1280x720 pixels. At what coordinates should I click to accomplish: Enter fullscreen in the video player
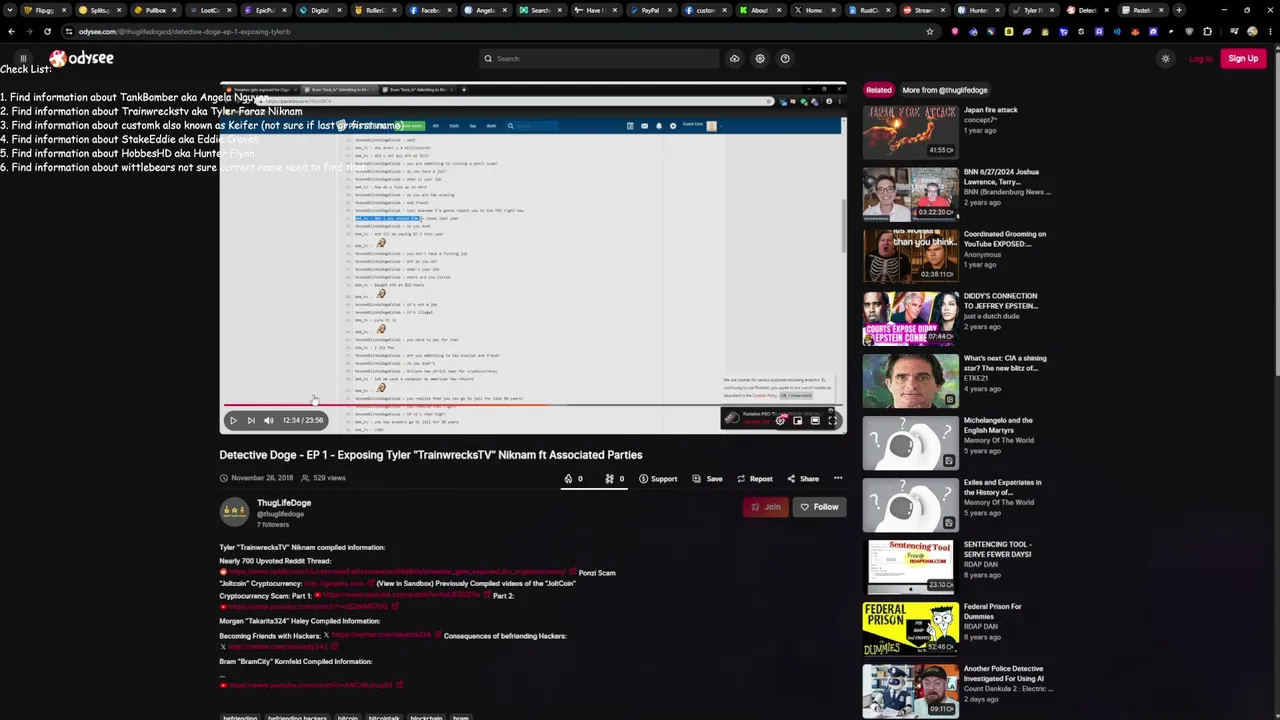[x=832, y=420]
